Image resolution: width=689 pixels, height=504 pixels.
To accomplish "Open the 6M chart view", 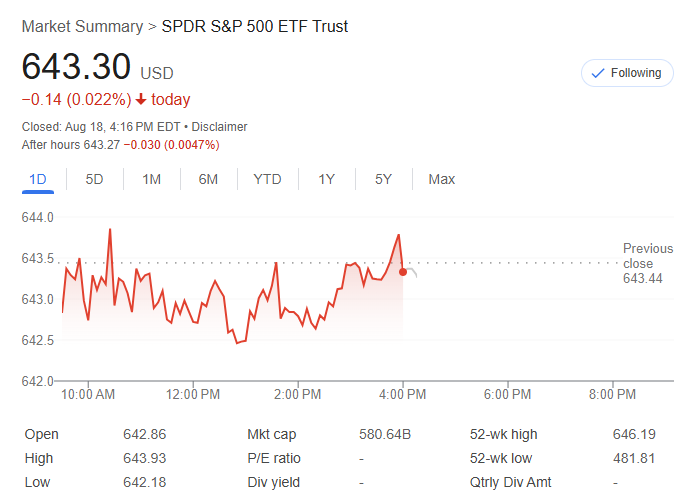I will point(208,179).
